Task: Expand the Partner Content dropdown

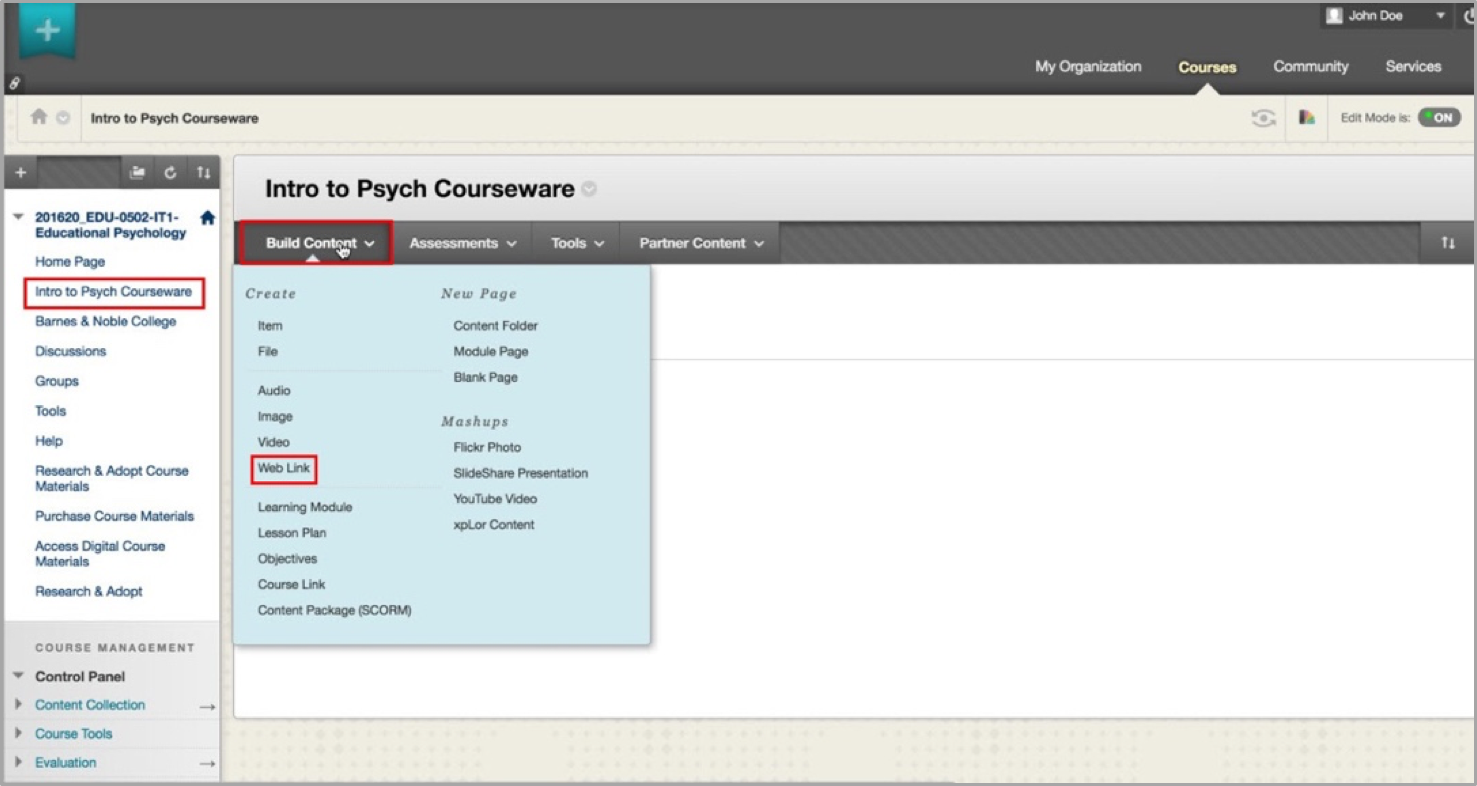Action: click(x=701, y=243)
